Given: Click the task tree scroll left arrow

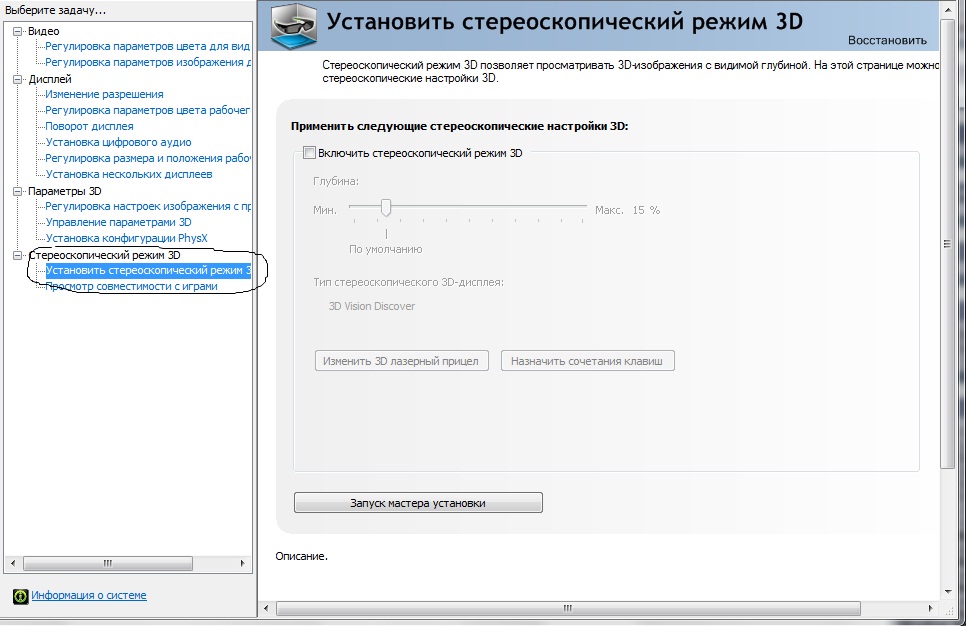Looking at the screenshot, I should pos(13,563).
